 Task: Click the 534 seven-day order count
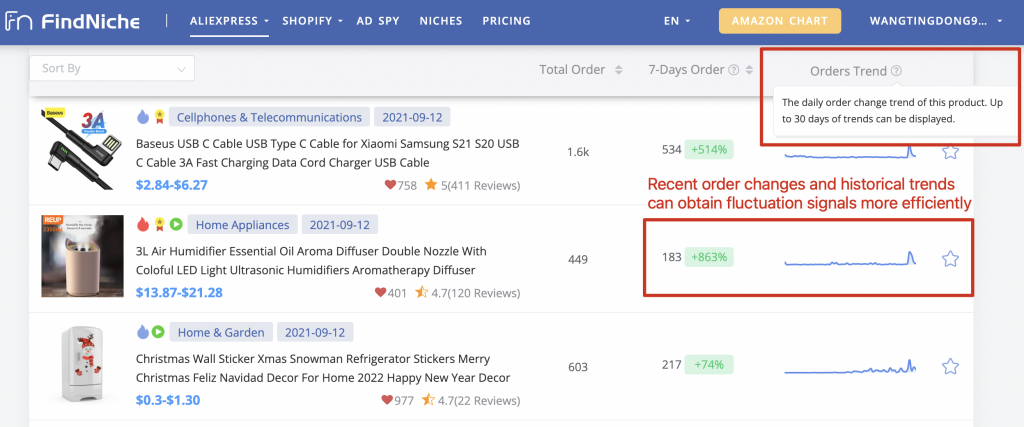(671, 150)
